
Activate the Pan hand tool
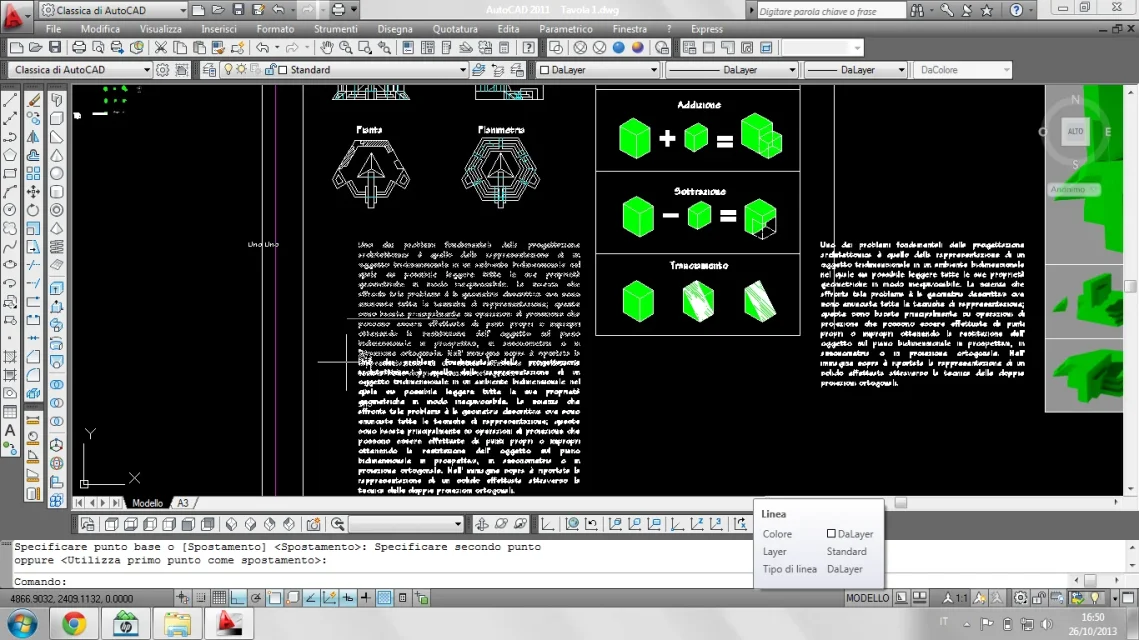pos(327,48)
